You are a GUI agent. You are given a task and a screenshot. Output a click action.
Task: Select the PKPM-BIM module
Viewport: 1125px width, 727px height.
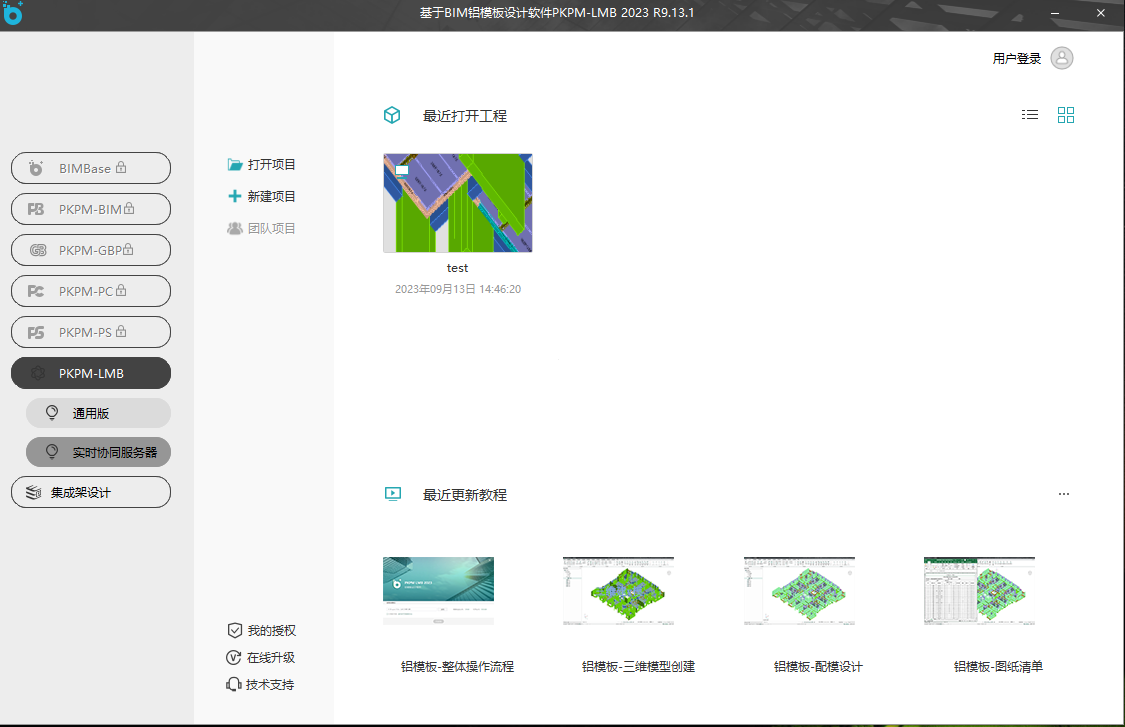(91, 209)
